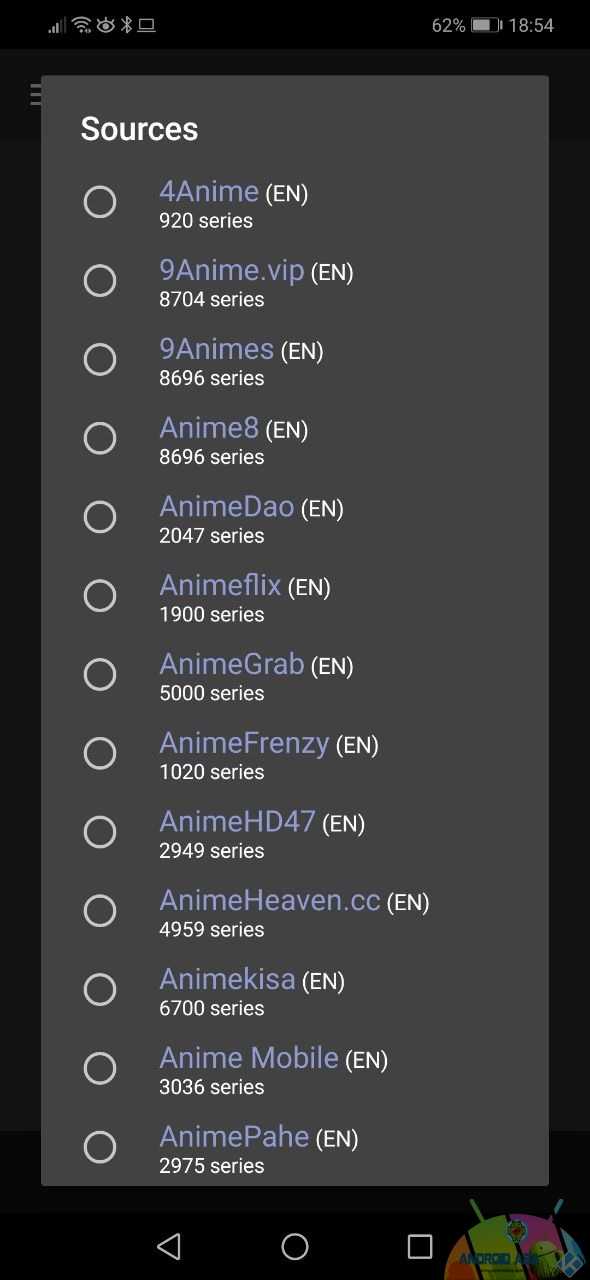Tap the AnimeFrenzy source name

[244, 743]
